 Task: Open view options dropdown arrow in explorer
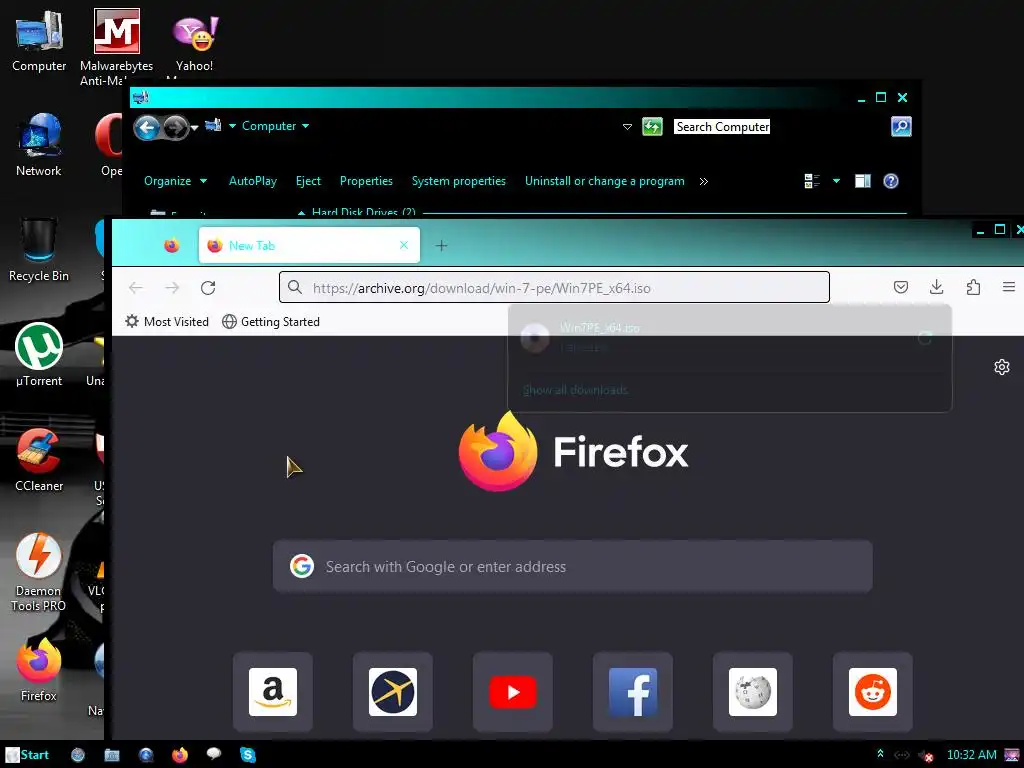click(836, 181)
